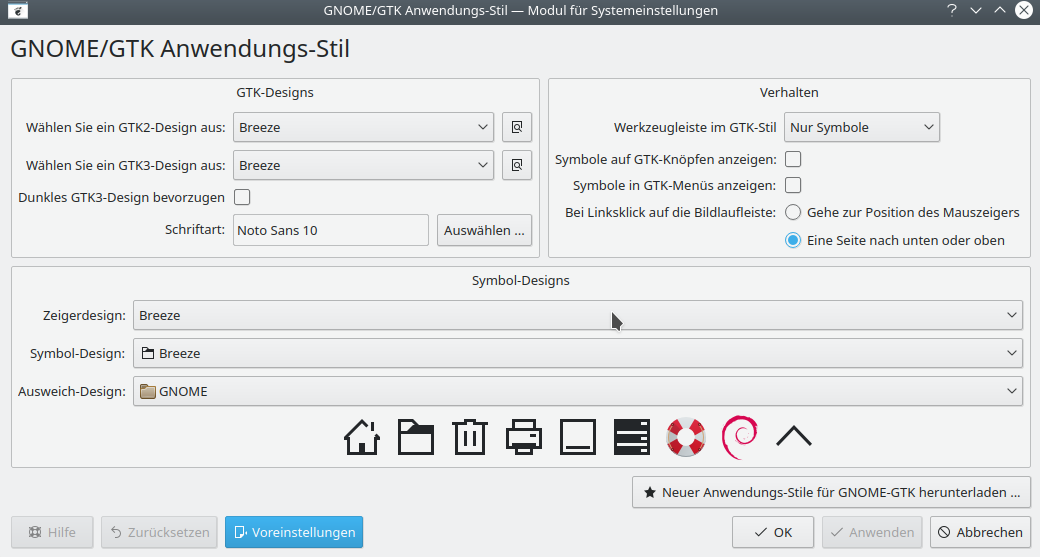Click the printer preview icon

pos(524,438)
